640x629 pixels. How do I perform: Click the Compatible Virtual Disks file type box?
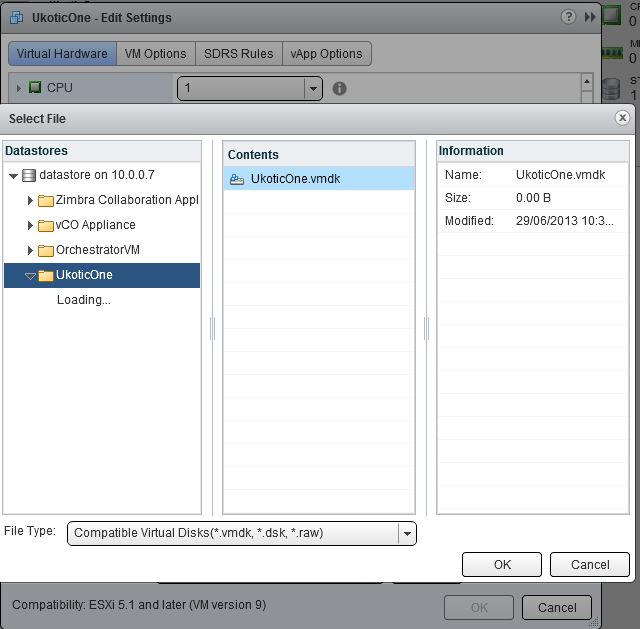(242, 533)
